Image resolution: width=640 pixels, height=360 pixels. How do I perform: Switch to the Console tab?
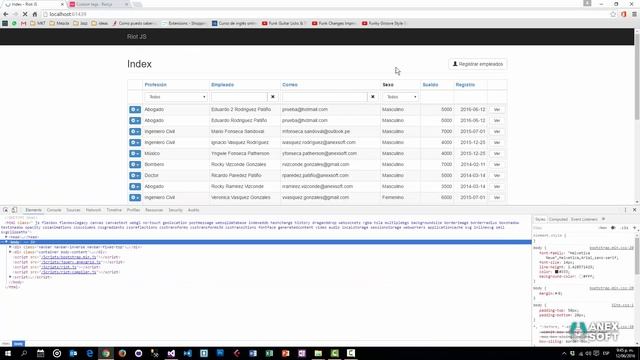(54, 210)
